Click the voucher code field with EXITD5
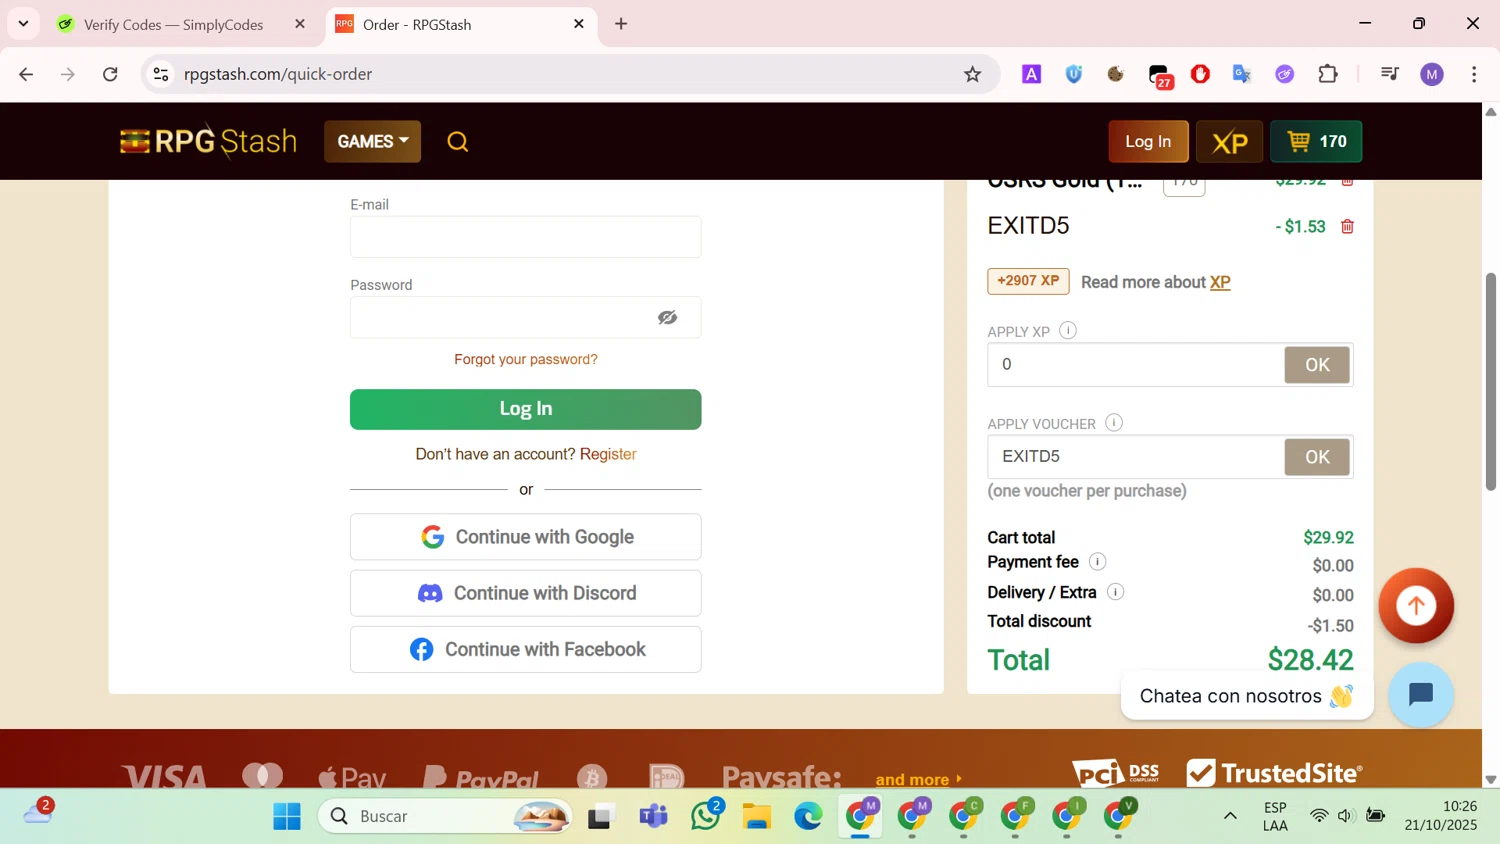Image resolution: width=1500 pixels, height=844 pixels. click(1136, 457)
